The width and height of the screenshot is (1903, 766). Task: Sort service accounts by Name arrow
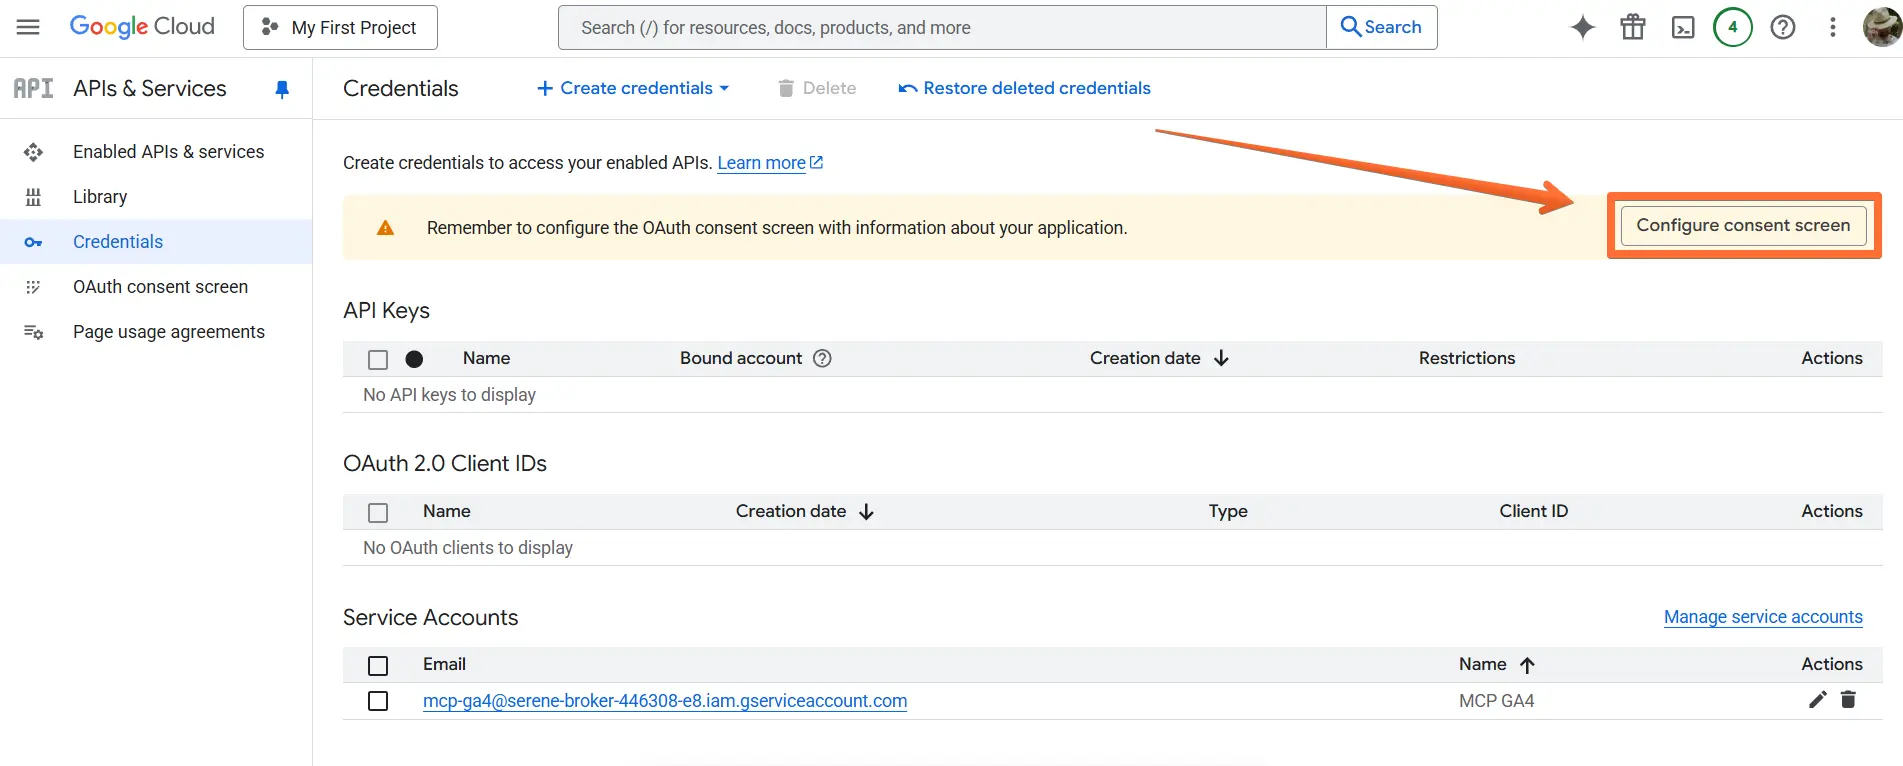(1527, 664)
